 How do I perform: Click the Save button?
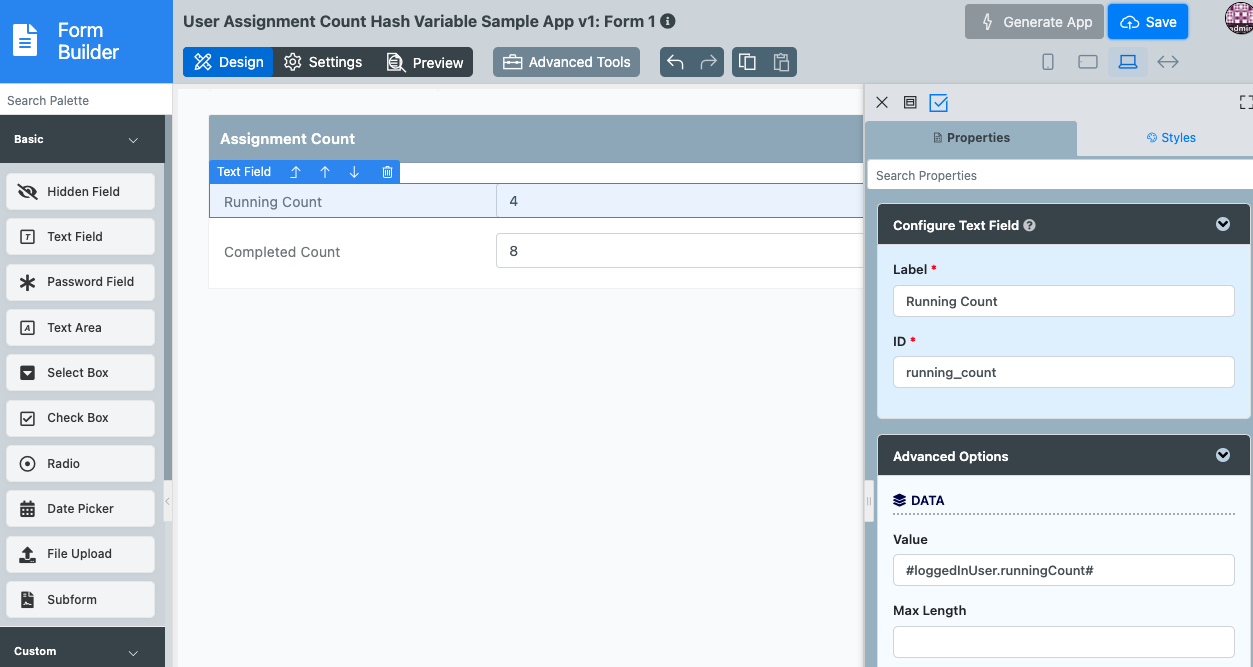point(1147,22)
